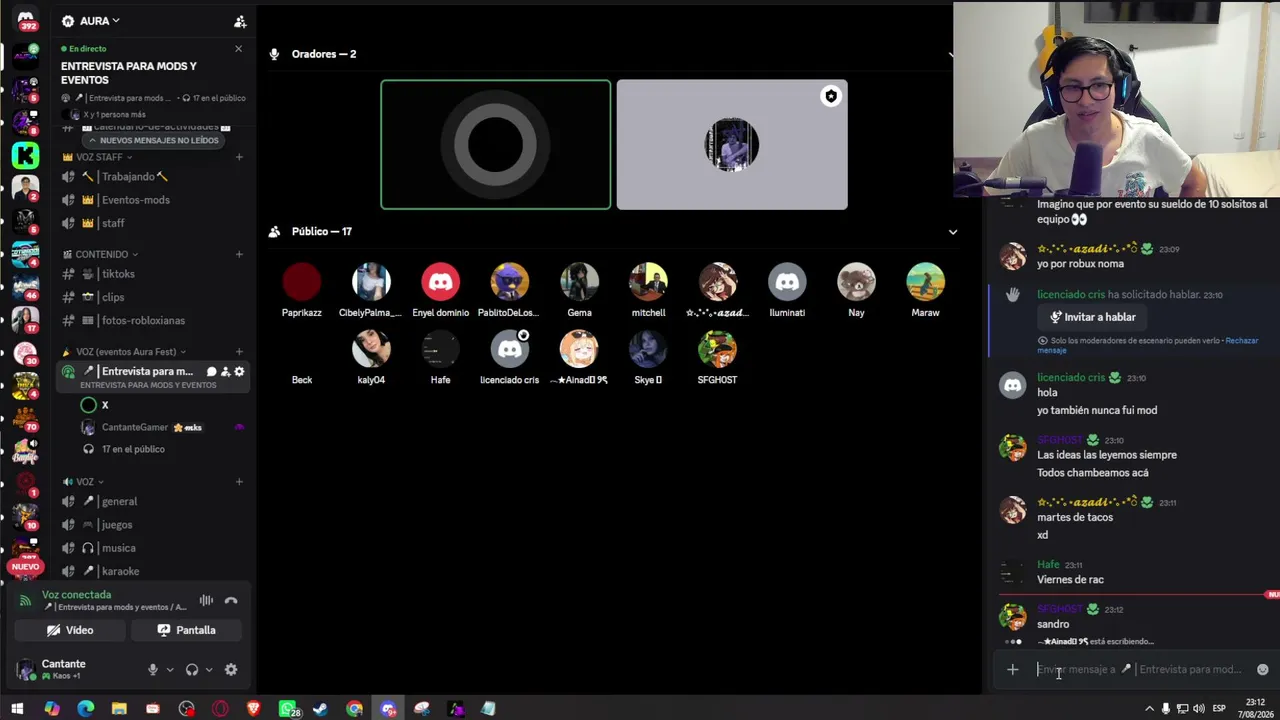
Task: Close the En directo event banner
Action: pos(238,49)
